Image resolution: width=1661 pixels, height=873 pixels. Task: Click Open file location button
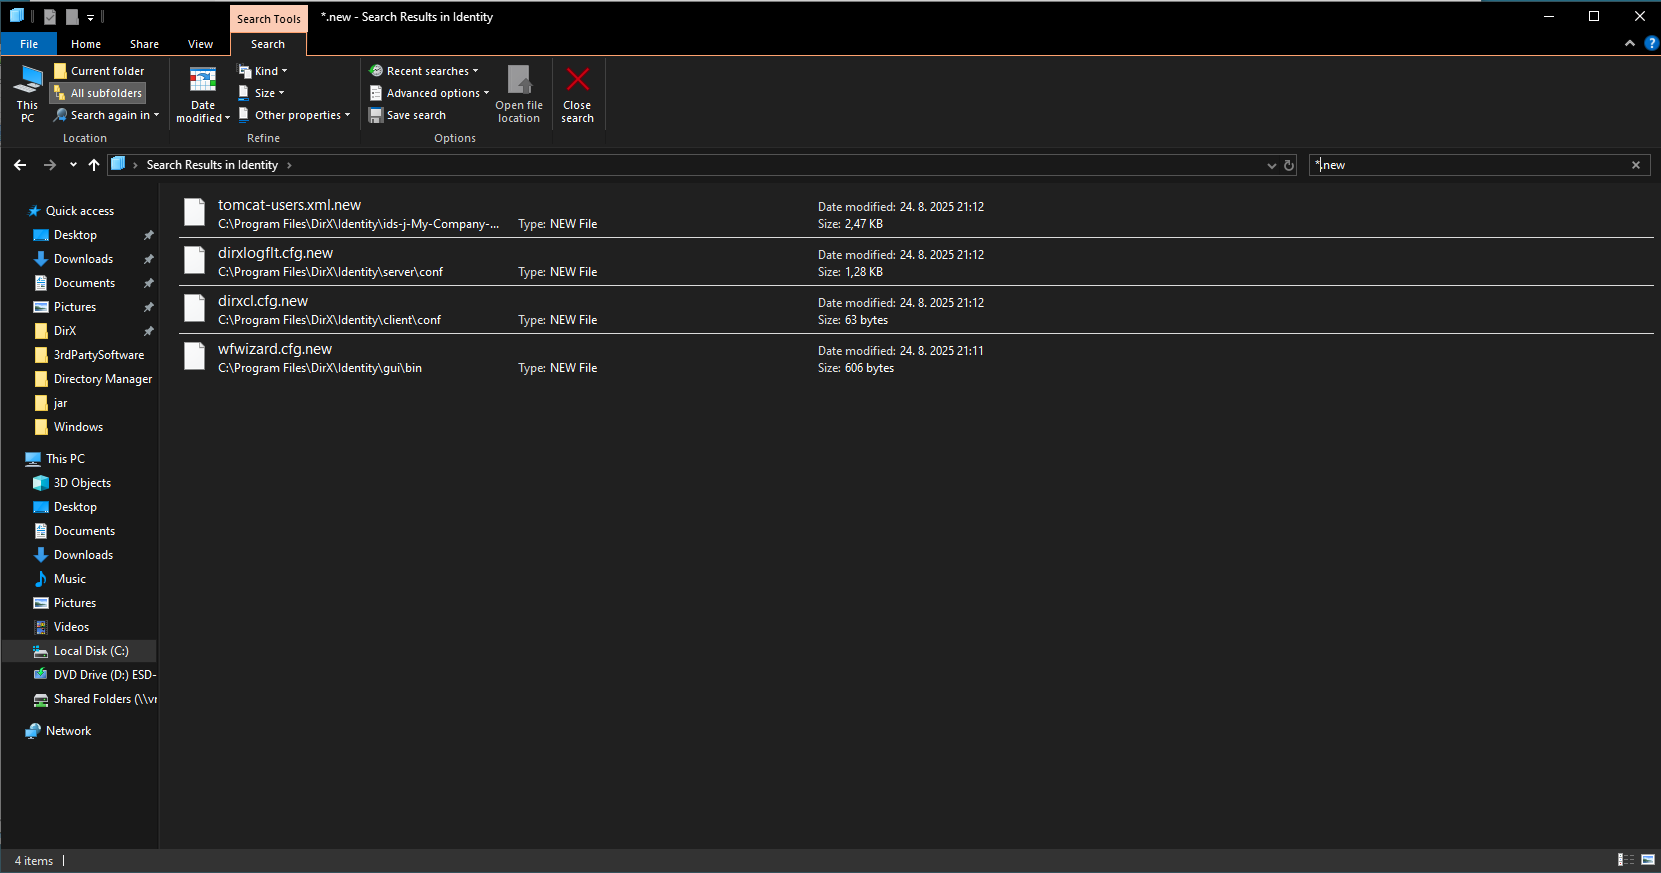519,94
